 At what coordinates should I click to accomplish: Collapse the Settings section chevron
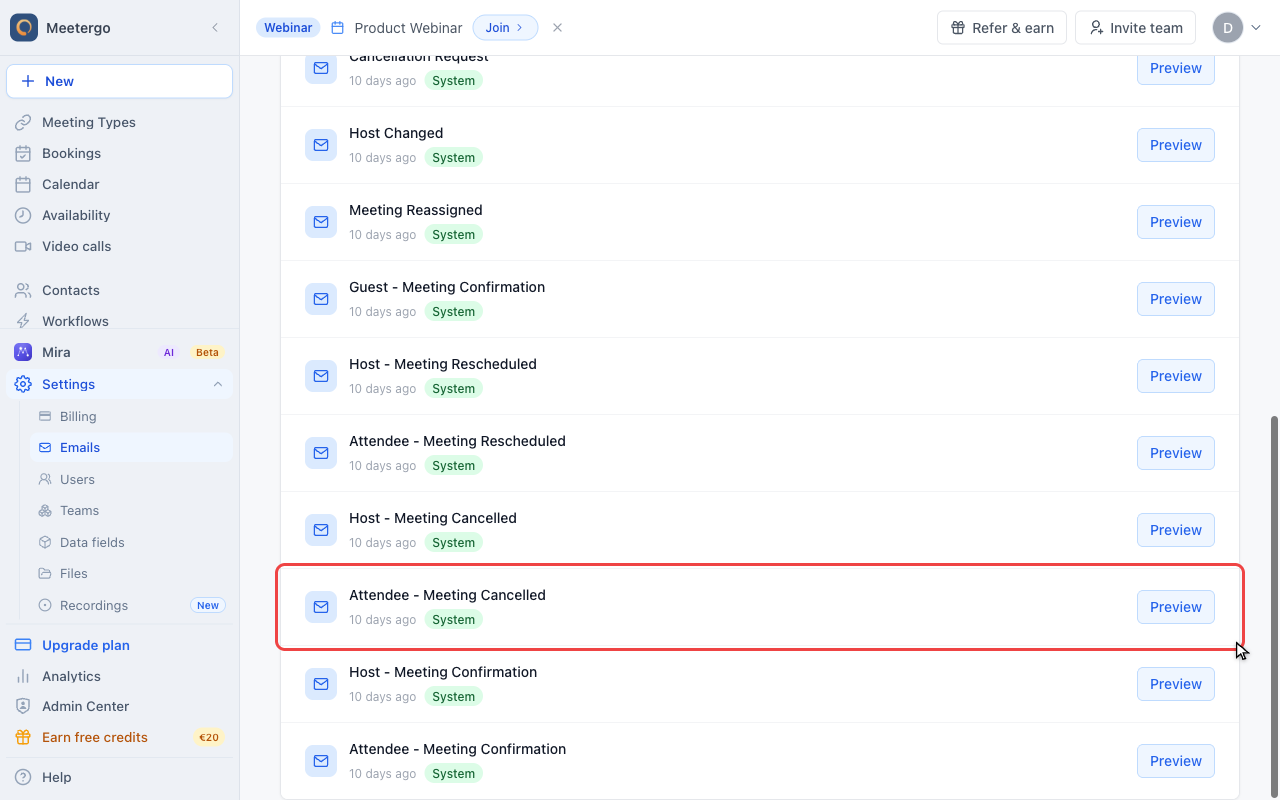click(218, 384)
